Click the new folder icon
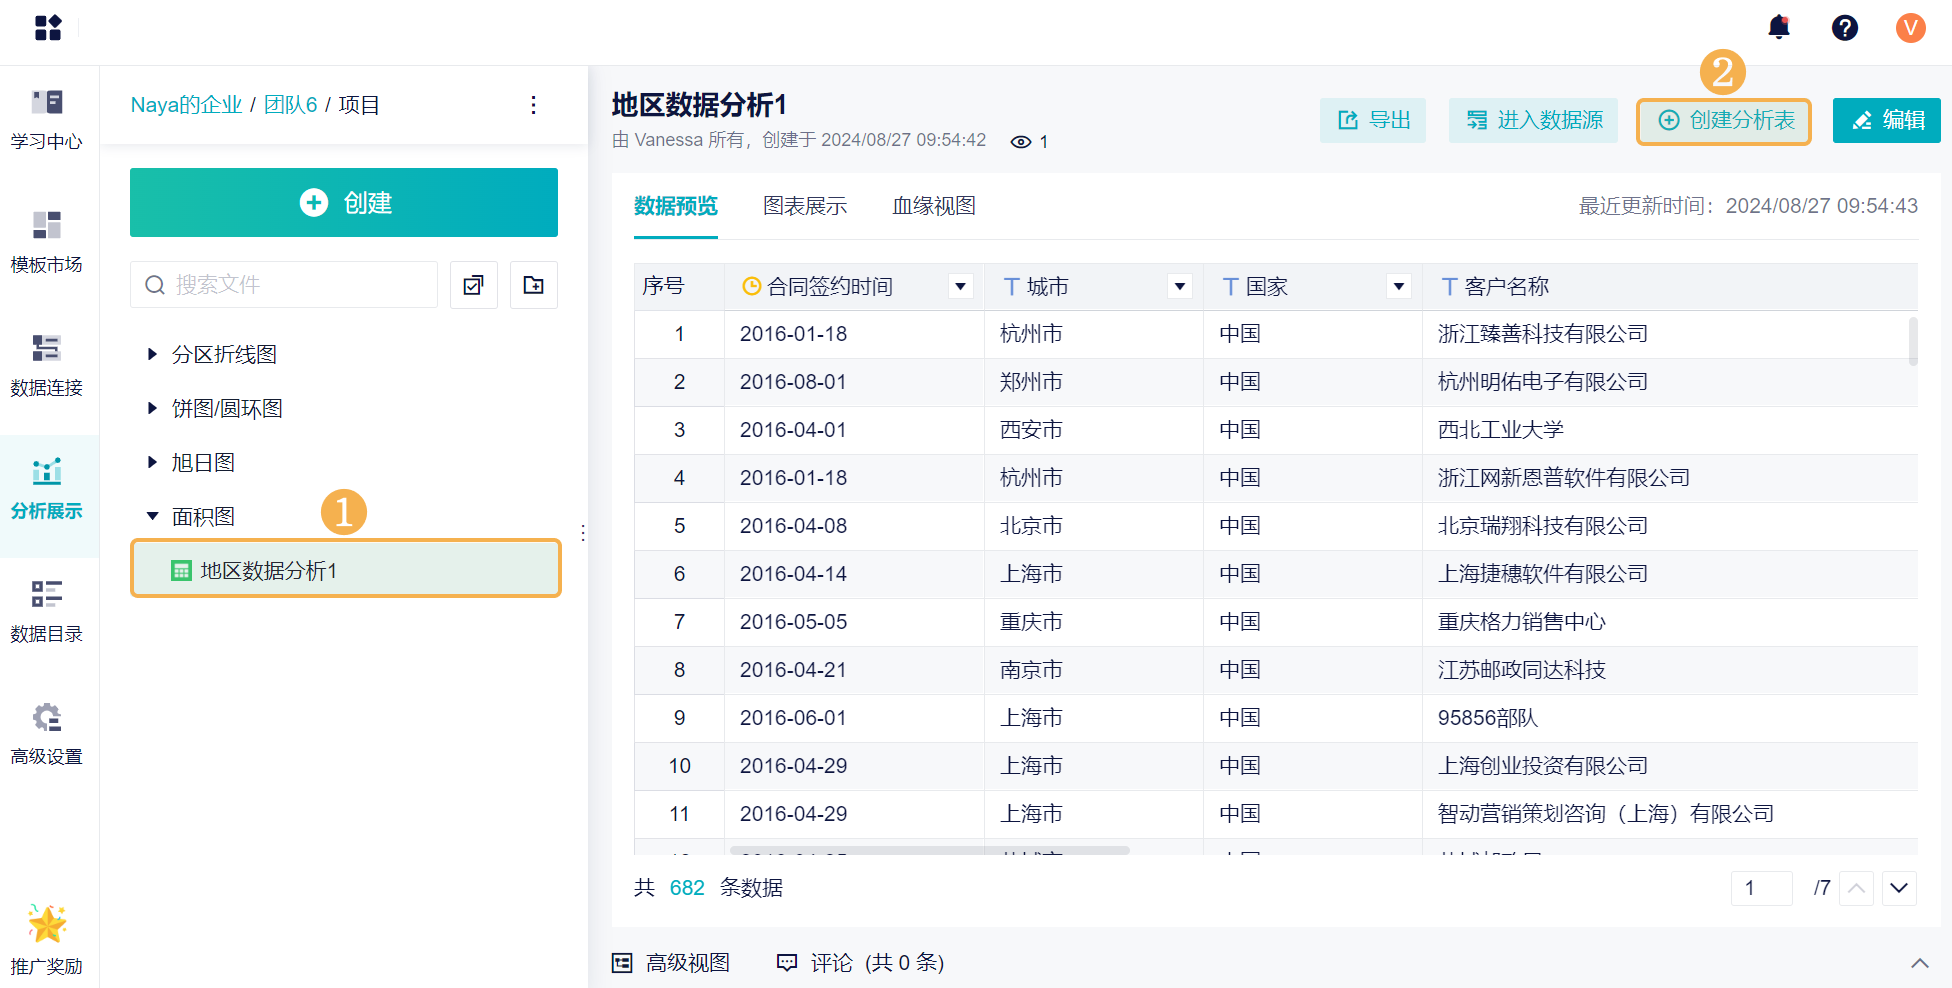1952x988 pixels. (x=534, y=285)
